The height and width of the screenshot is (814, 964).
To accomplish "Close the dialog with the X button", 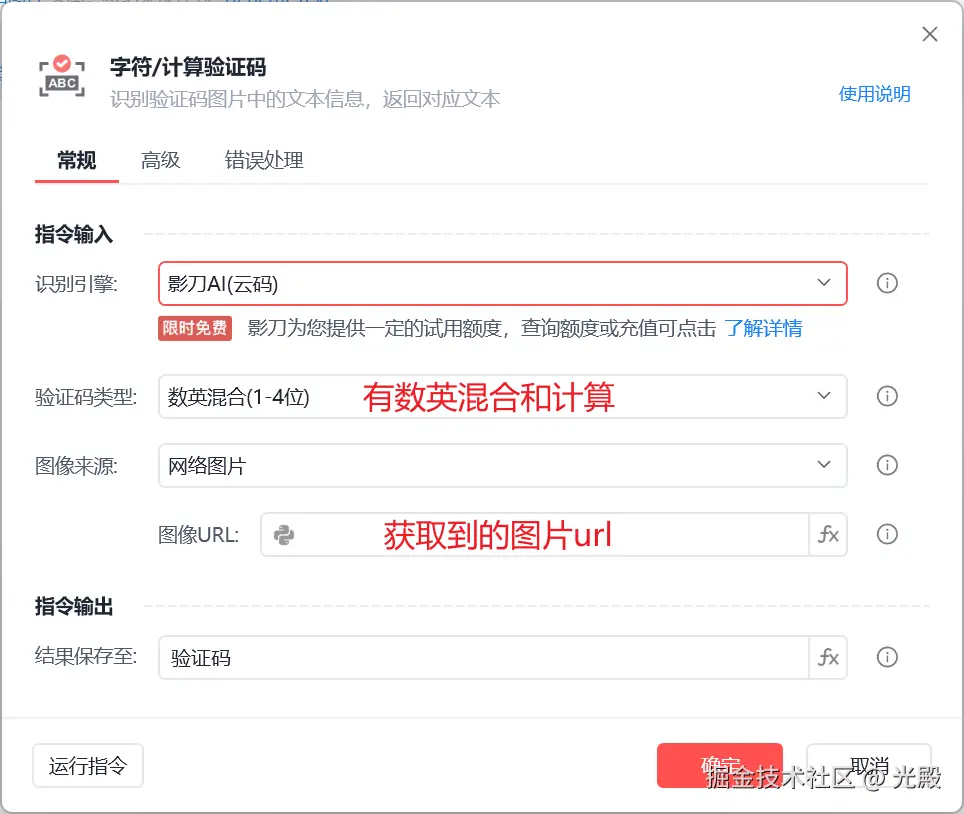I will (930, 34).
